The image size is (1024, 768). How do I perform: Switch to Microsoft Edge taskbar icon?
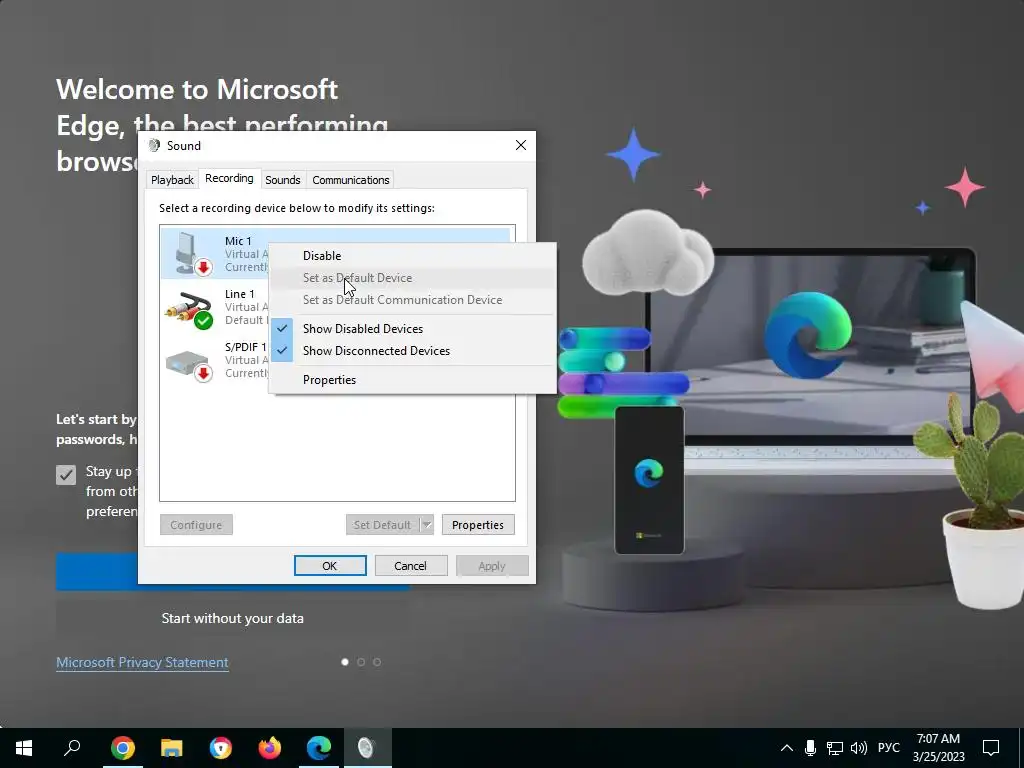tap(319, 748)
